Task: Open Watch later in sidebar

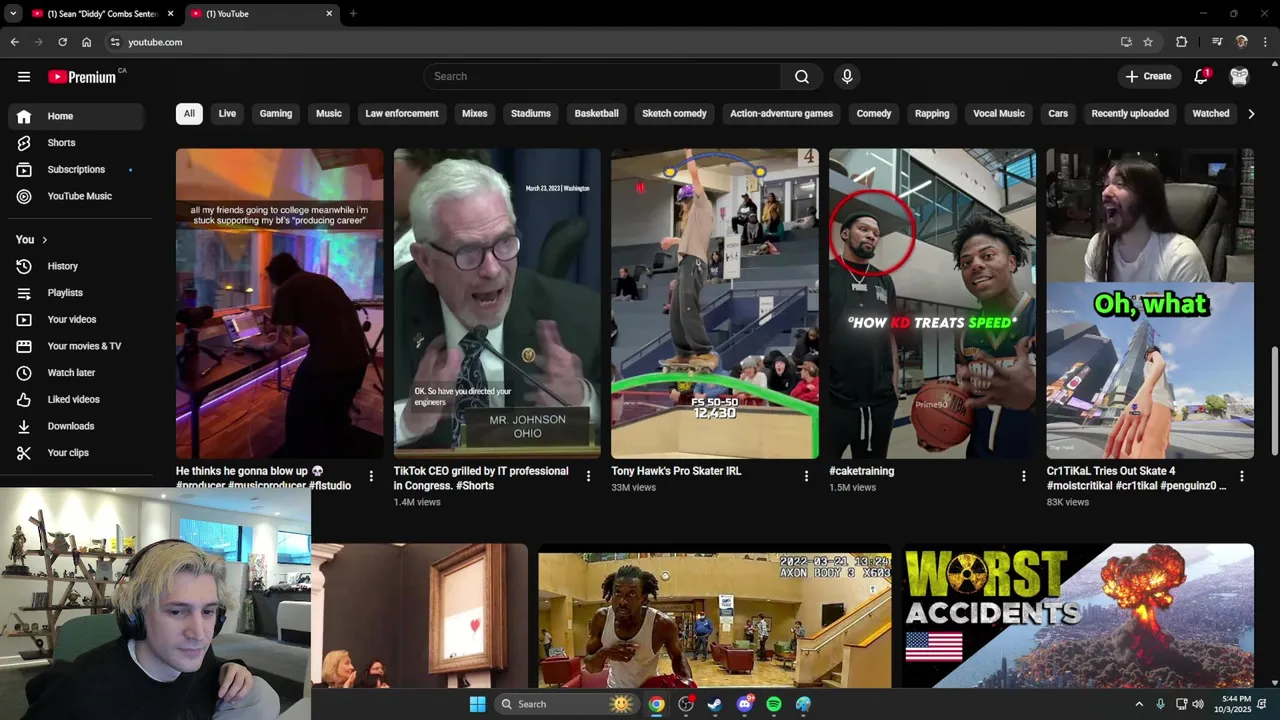Action: pyautogui.click(x=76, y=373)
